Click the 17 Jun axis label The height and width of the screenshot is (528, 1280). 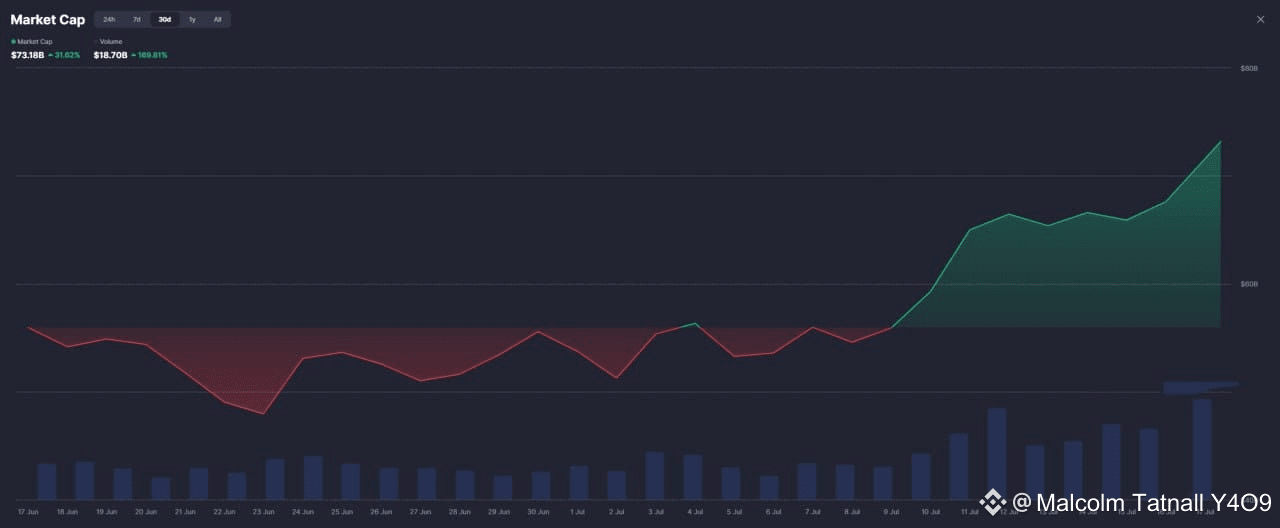point(28,511)
